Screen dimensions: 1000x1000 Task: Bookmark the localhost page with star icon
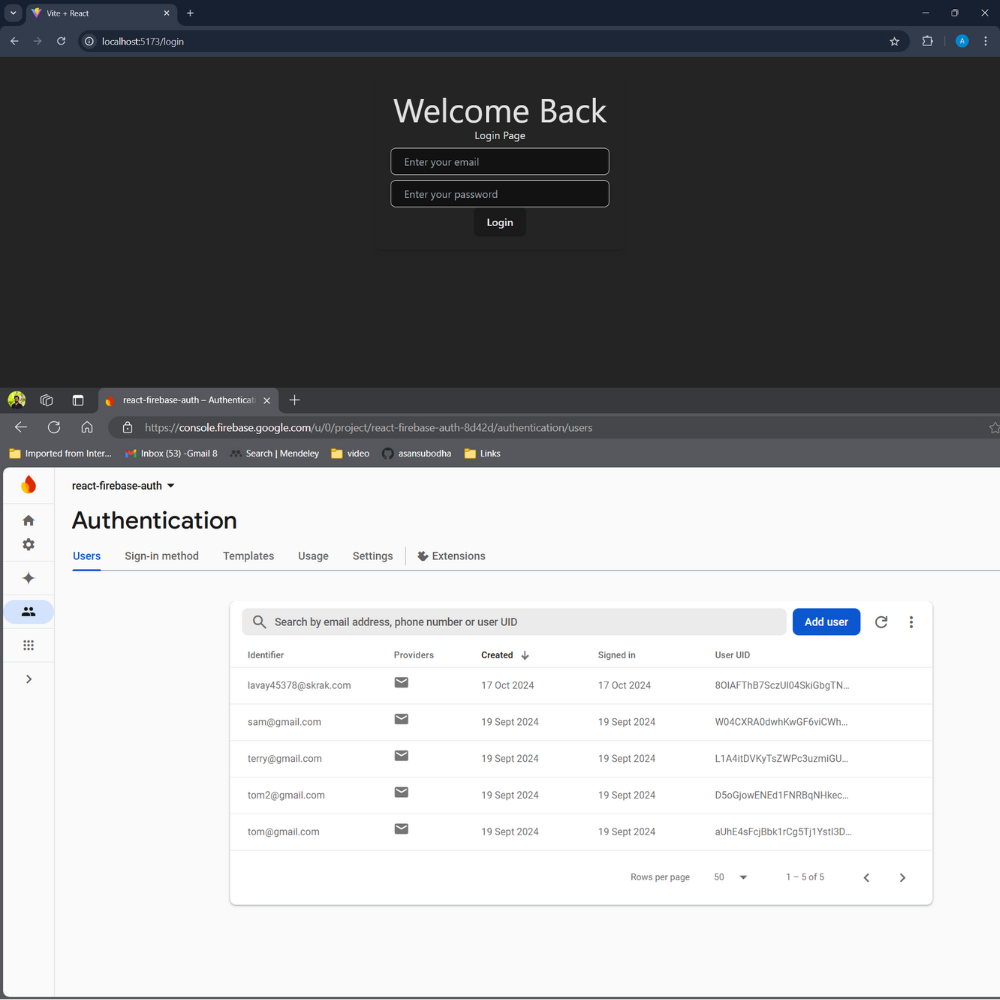tap(894, 41)
